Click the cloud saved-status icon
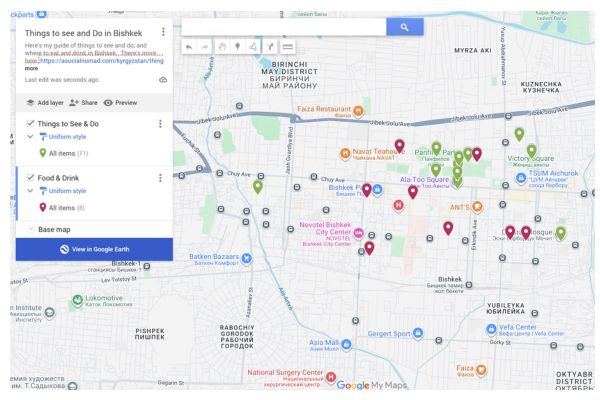The height and width of the screenshot is (400, 600). point(163,80)
